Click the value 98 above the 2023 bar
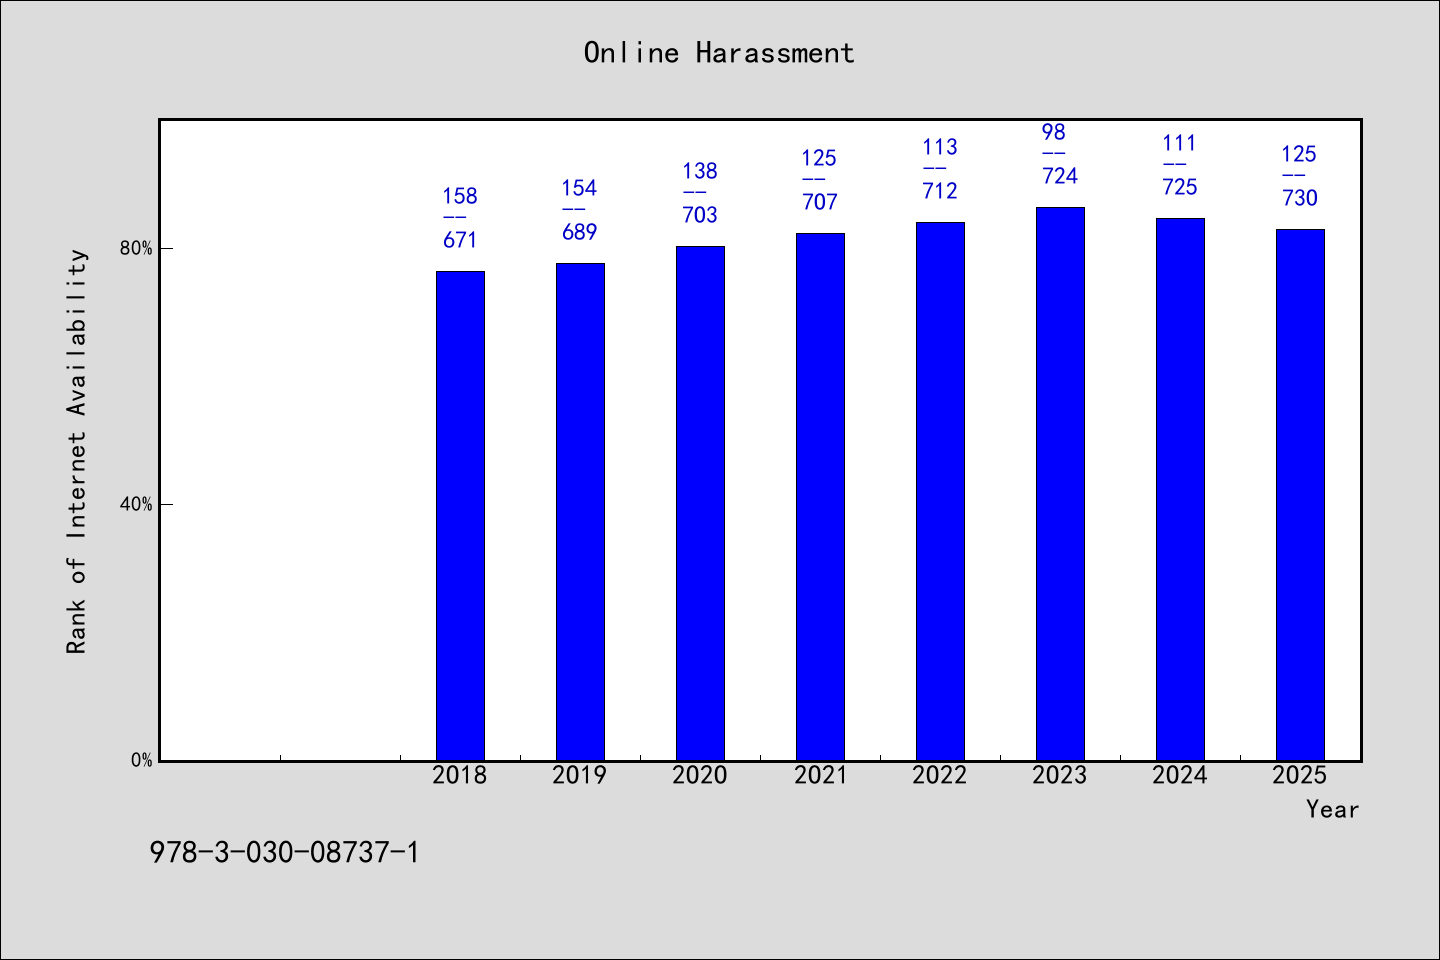Screen dimensions: 1440x960 tap(1054, 132)
